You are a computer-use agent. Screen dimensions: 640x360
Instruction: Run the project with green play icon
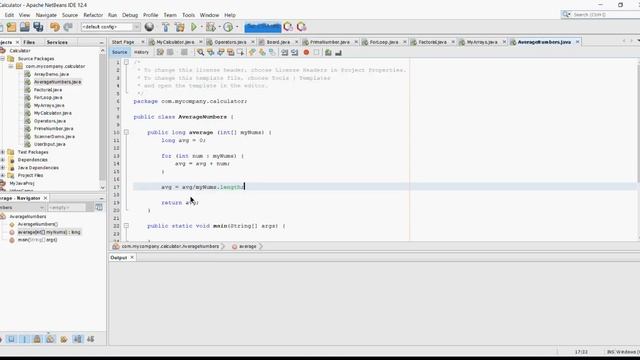(x=194, y=27)
